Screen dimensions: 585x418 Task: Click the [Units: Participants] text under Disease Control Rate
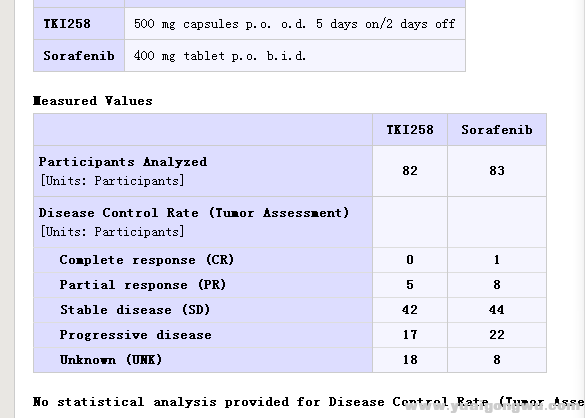click(x=112, y=232)
